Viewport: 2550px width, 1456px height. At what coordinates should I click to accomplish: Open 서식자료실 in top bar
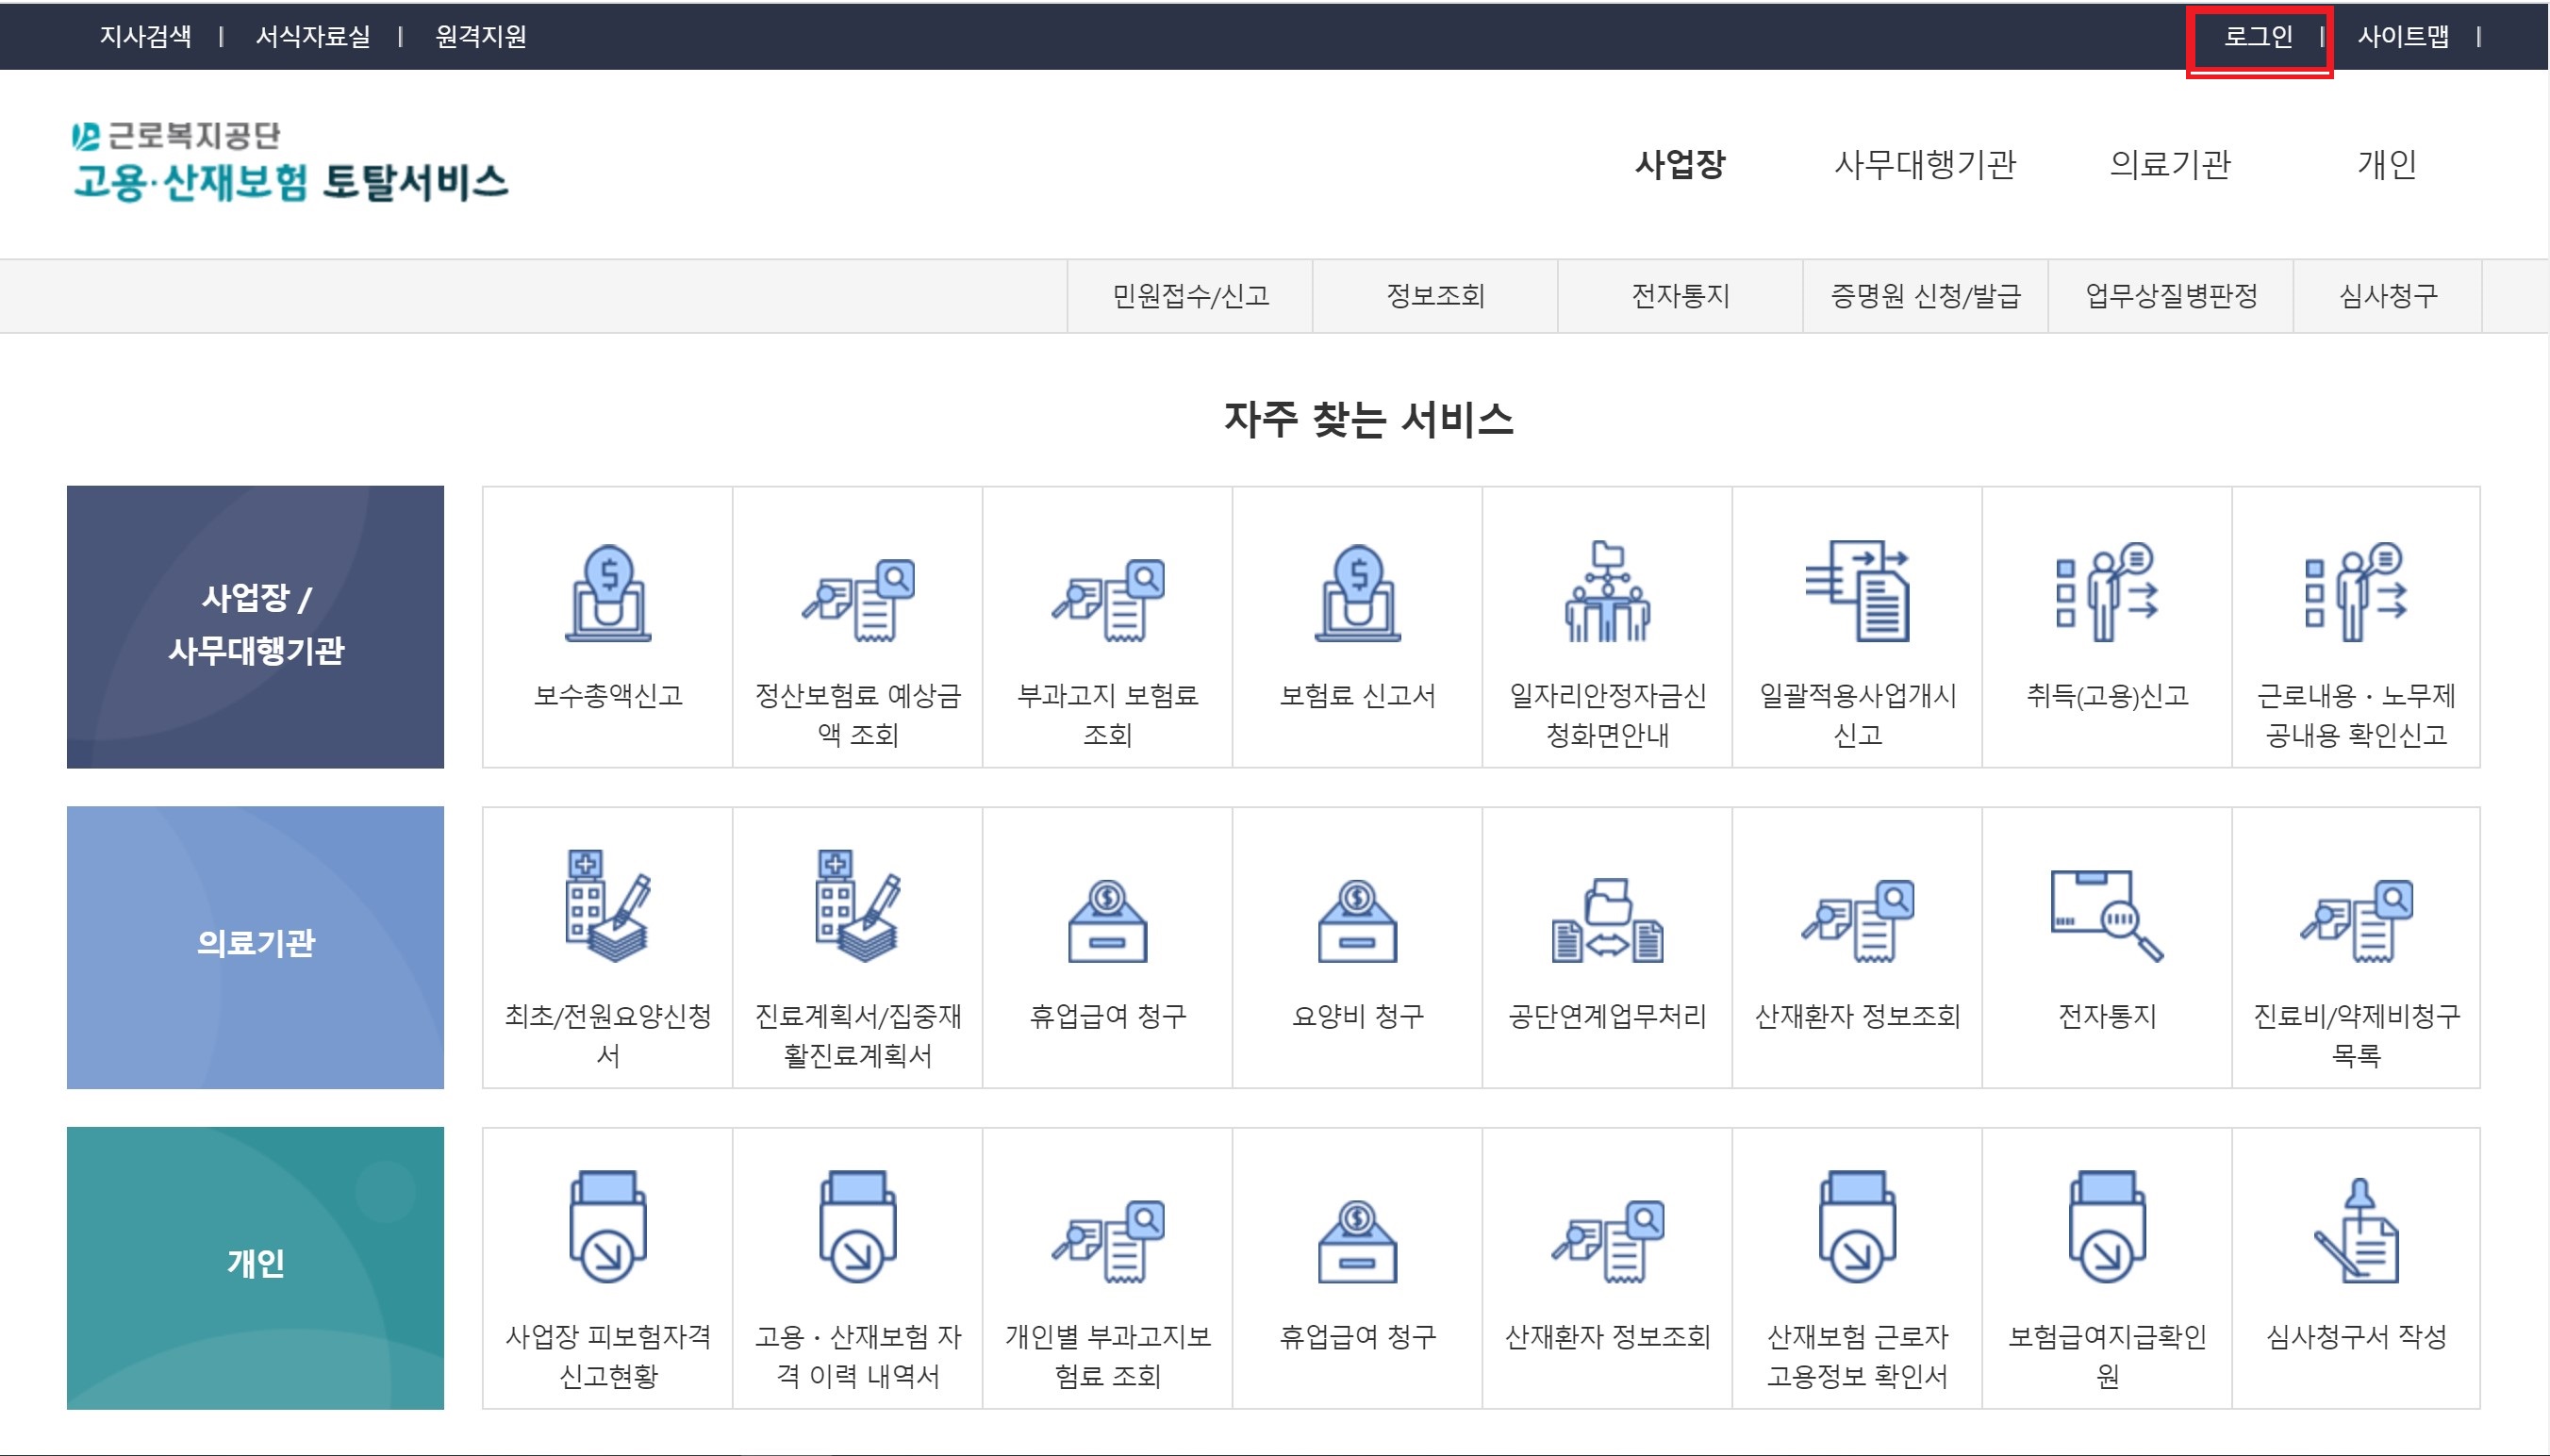tap(313, 37)
